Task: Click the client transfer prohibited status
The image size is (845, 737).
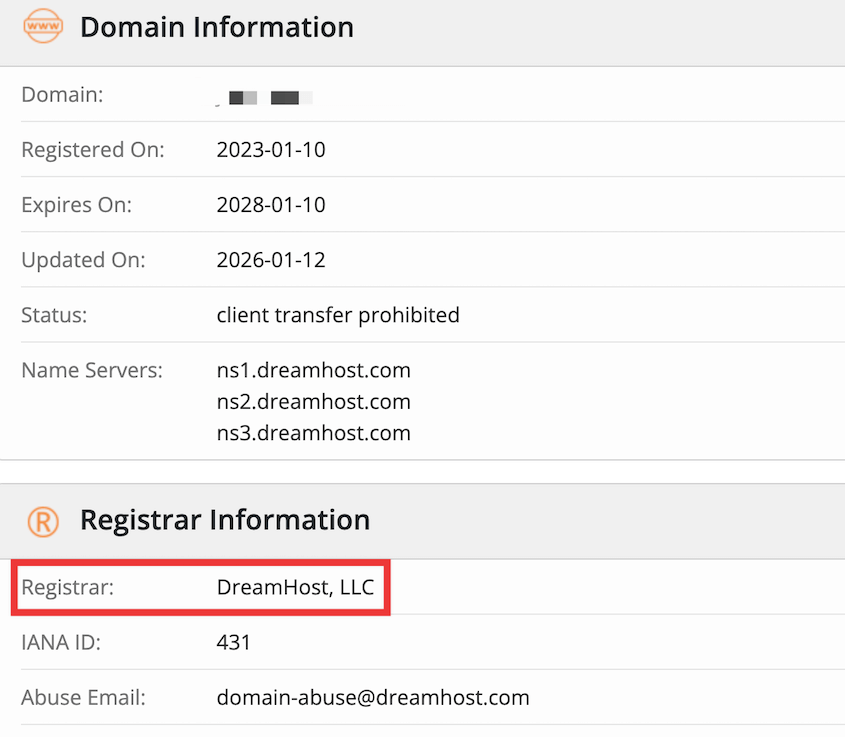Action: 338,314
